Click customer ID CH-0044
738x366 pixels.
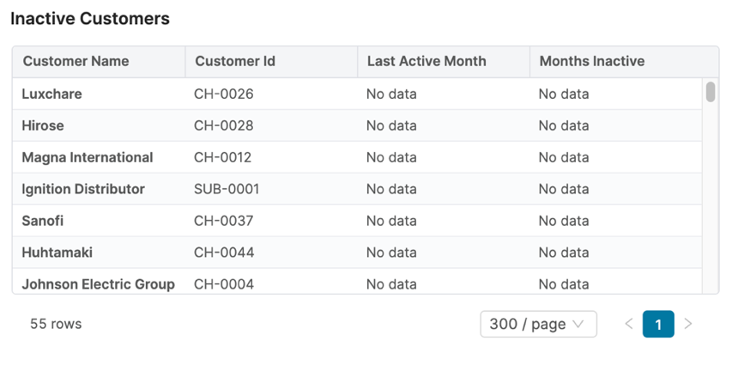(224, 253)
